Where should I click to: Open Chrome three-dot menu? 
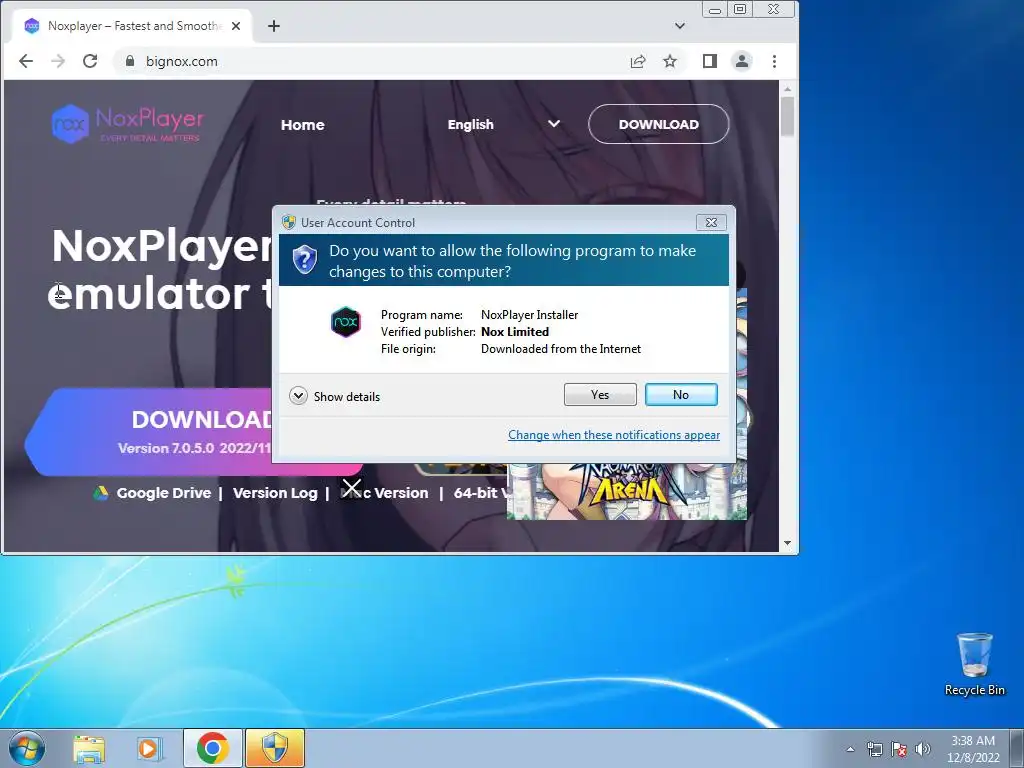pyautogui.click(x=775, y=61)
